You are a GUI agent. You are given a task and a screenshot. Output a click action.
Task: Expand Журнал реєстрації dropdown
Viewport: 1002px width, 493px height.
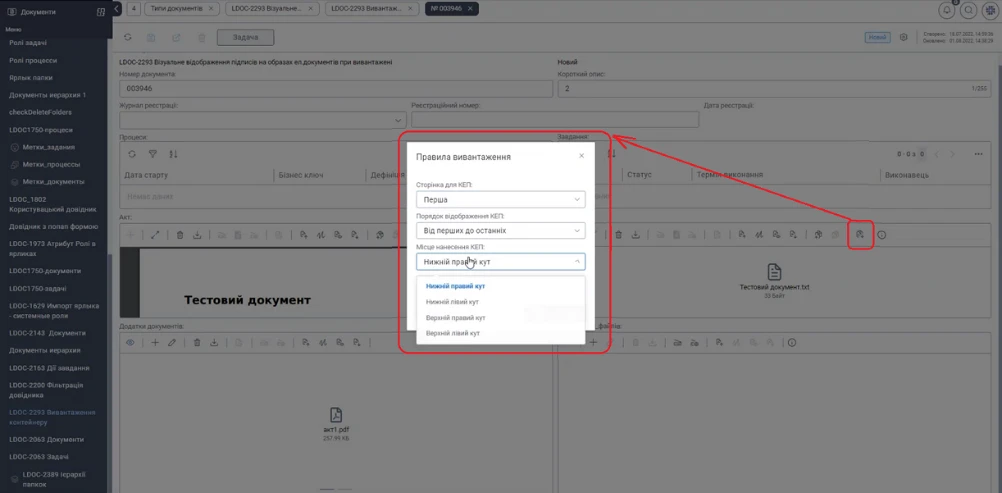[263, 120]
